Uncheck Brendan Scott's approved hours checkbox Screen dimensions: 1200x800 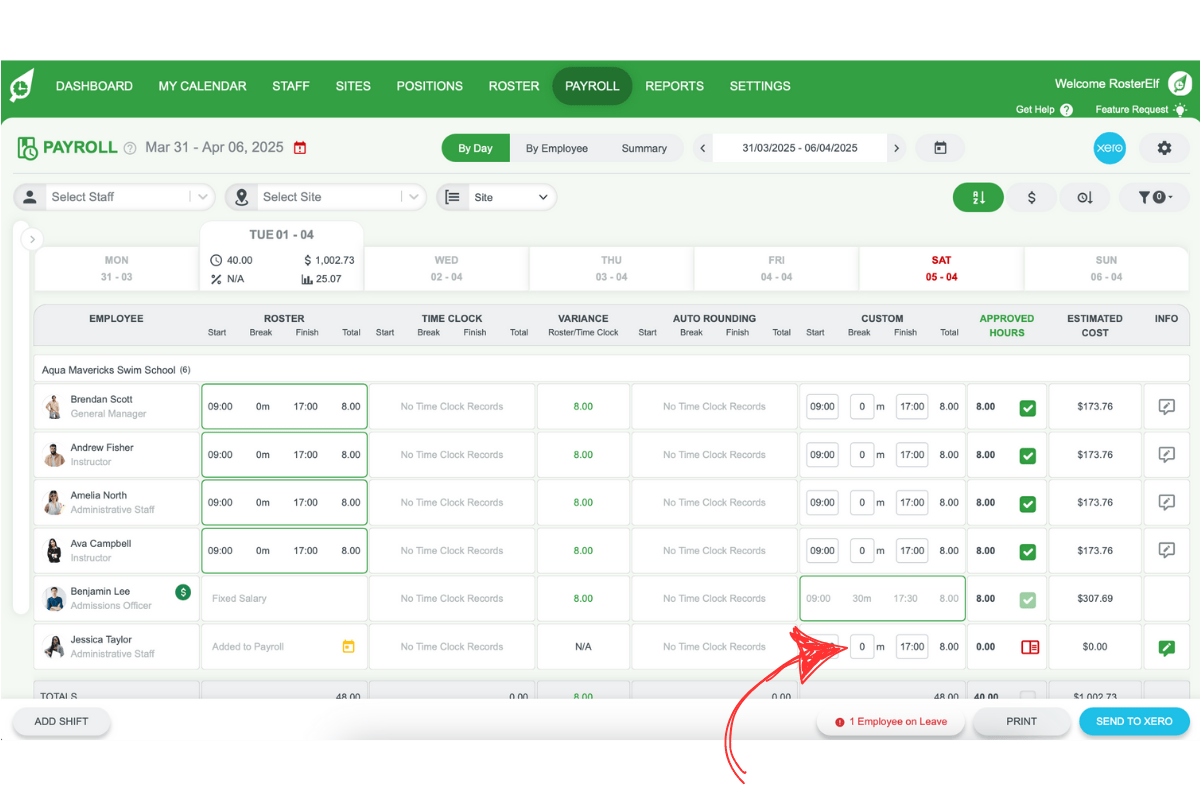tap(1027, 408)
